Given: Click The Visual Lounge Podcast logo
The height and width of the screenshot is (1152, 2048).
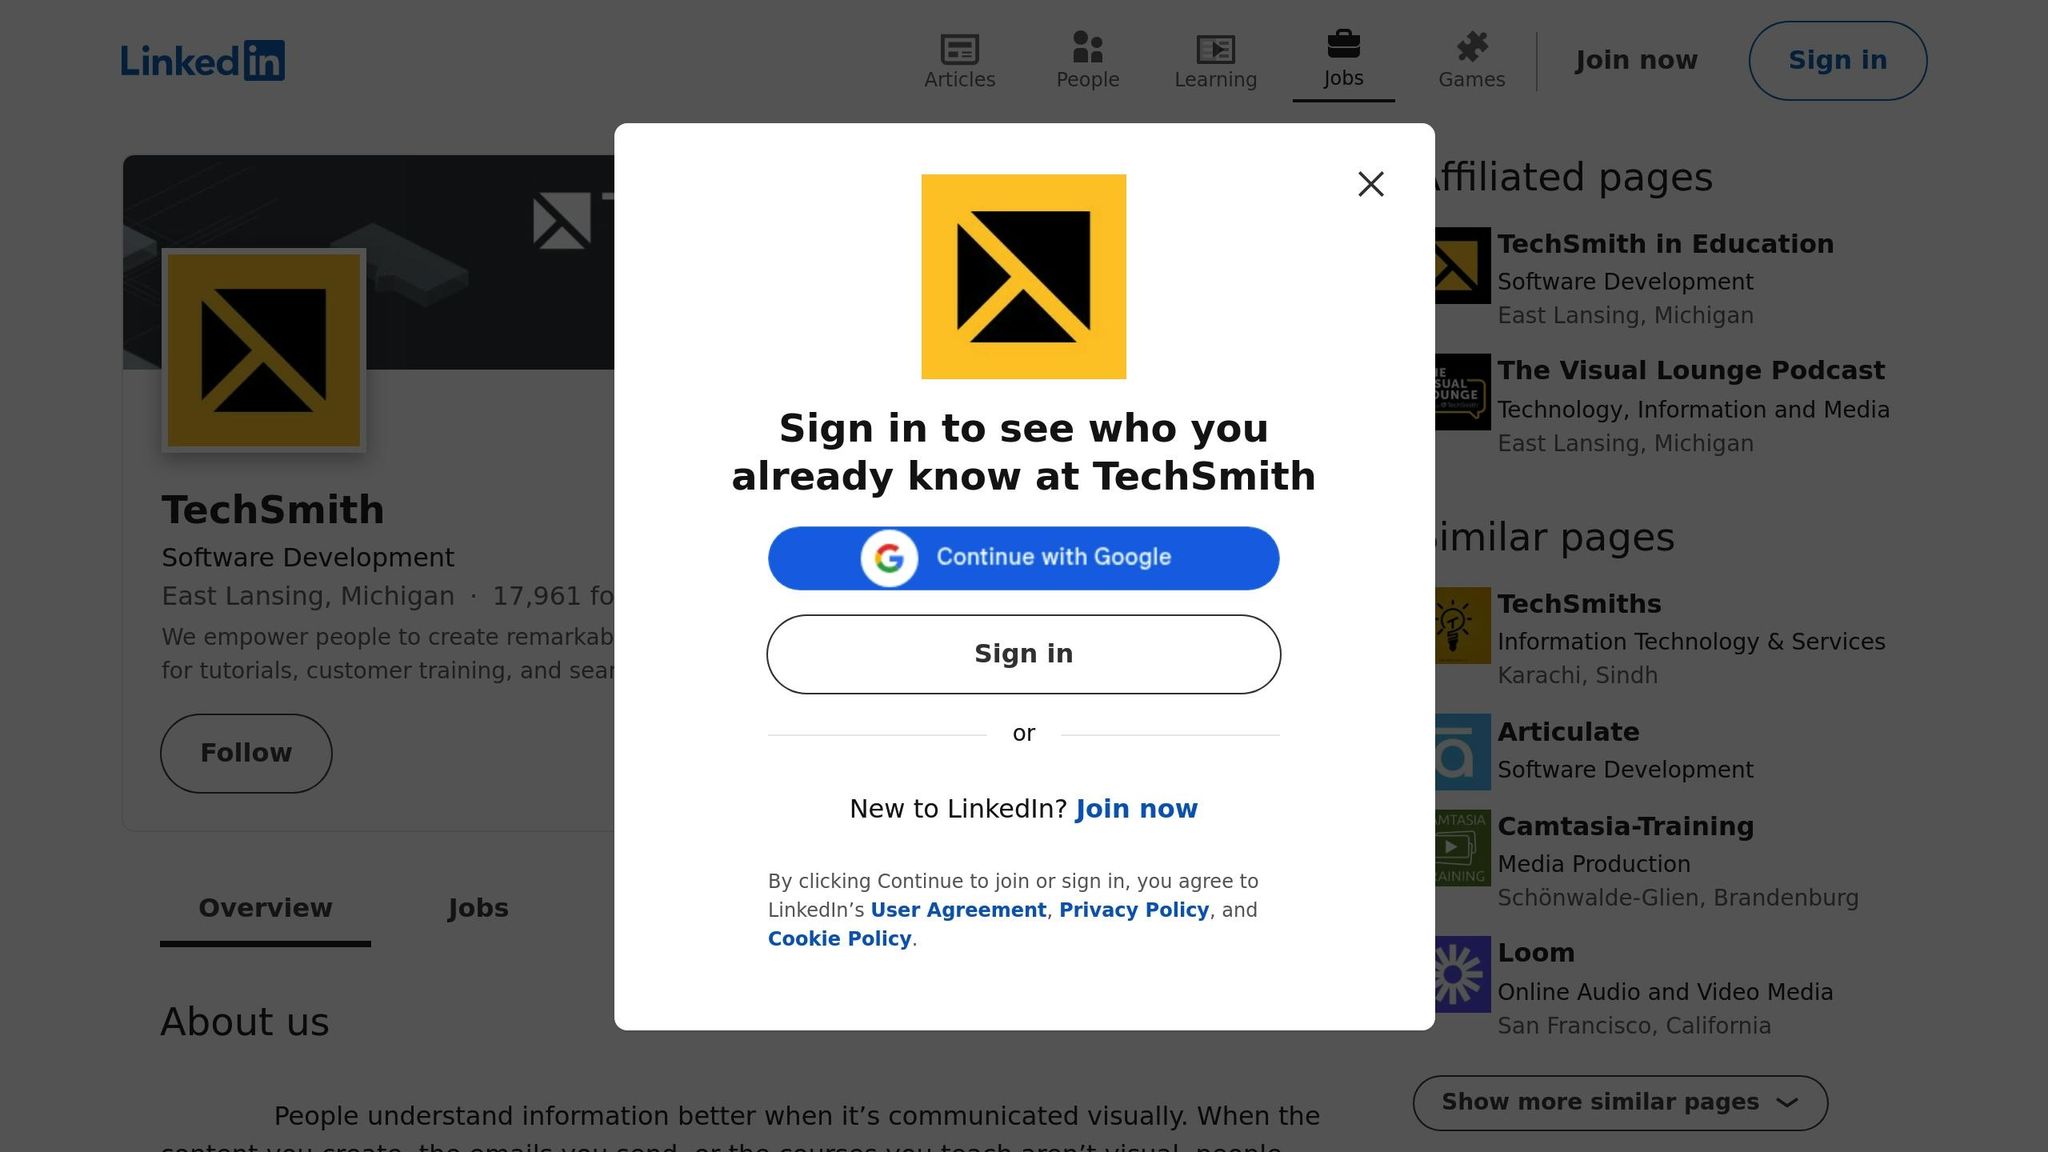Looking at the screenshot, I should [1462, 392].
